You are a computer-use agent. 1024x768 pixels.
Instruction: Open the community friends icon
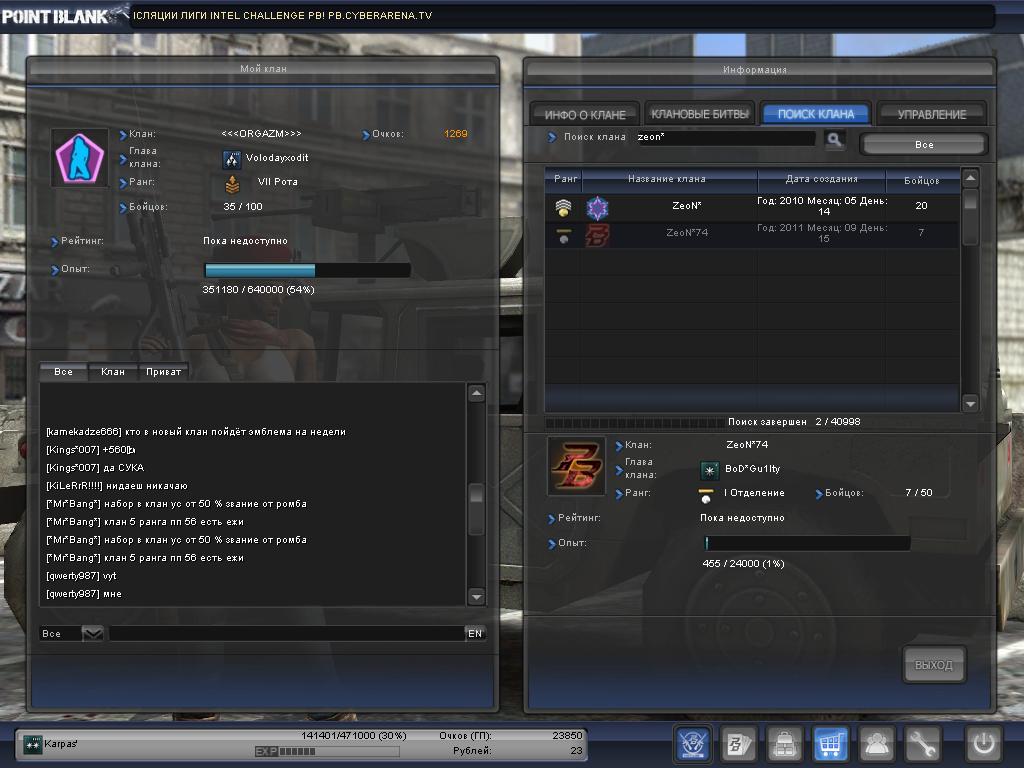[877, 743]
